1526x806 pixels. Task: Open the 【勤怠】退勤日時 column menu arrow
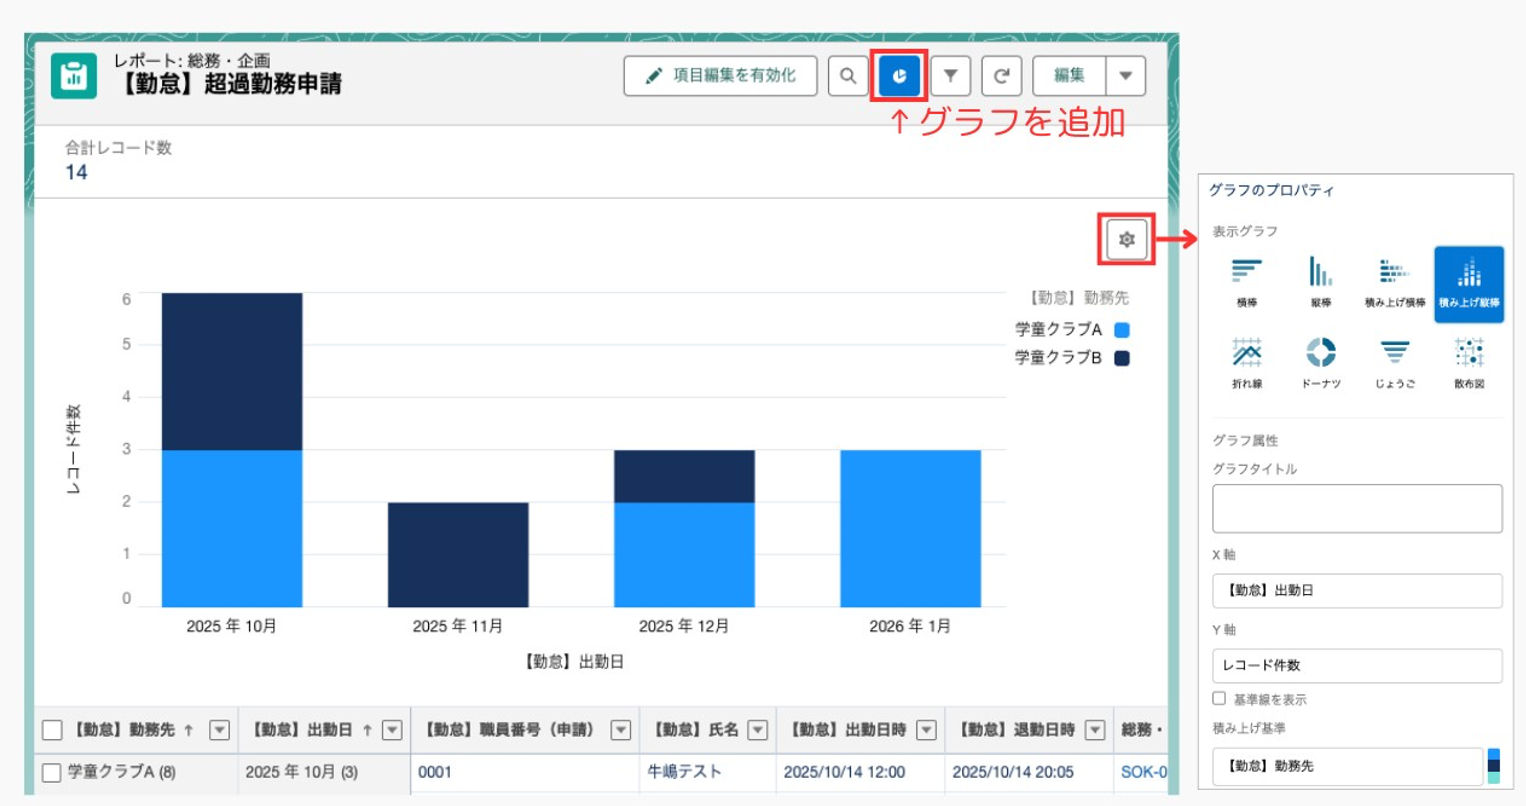point(1095,730)
